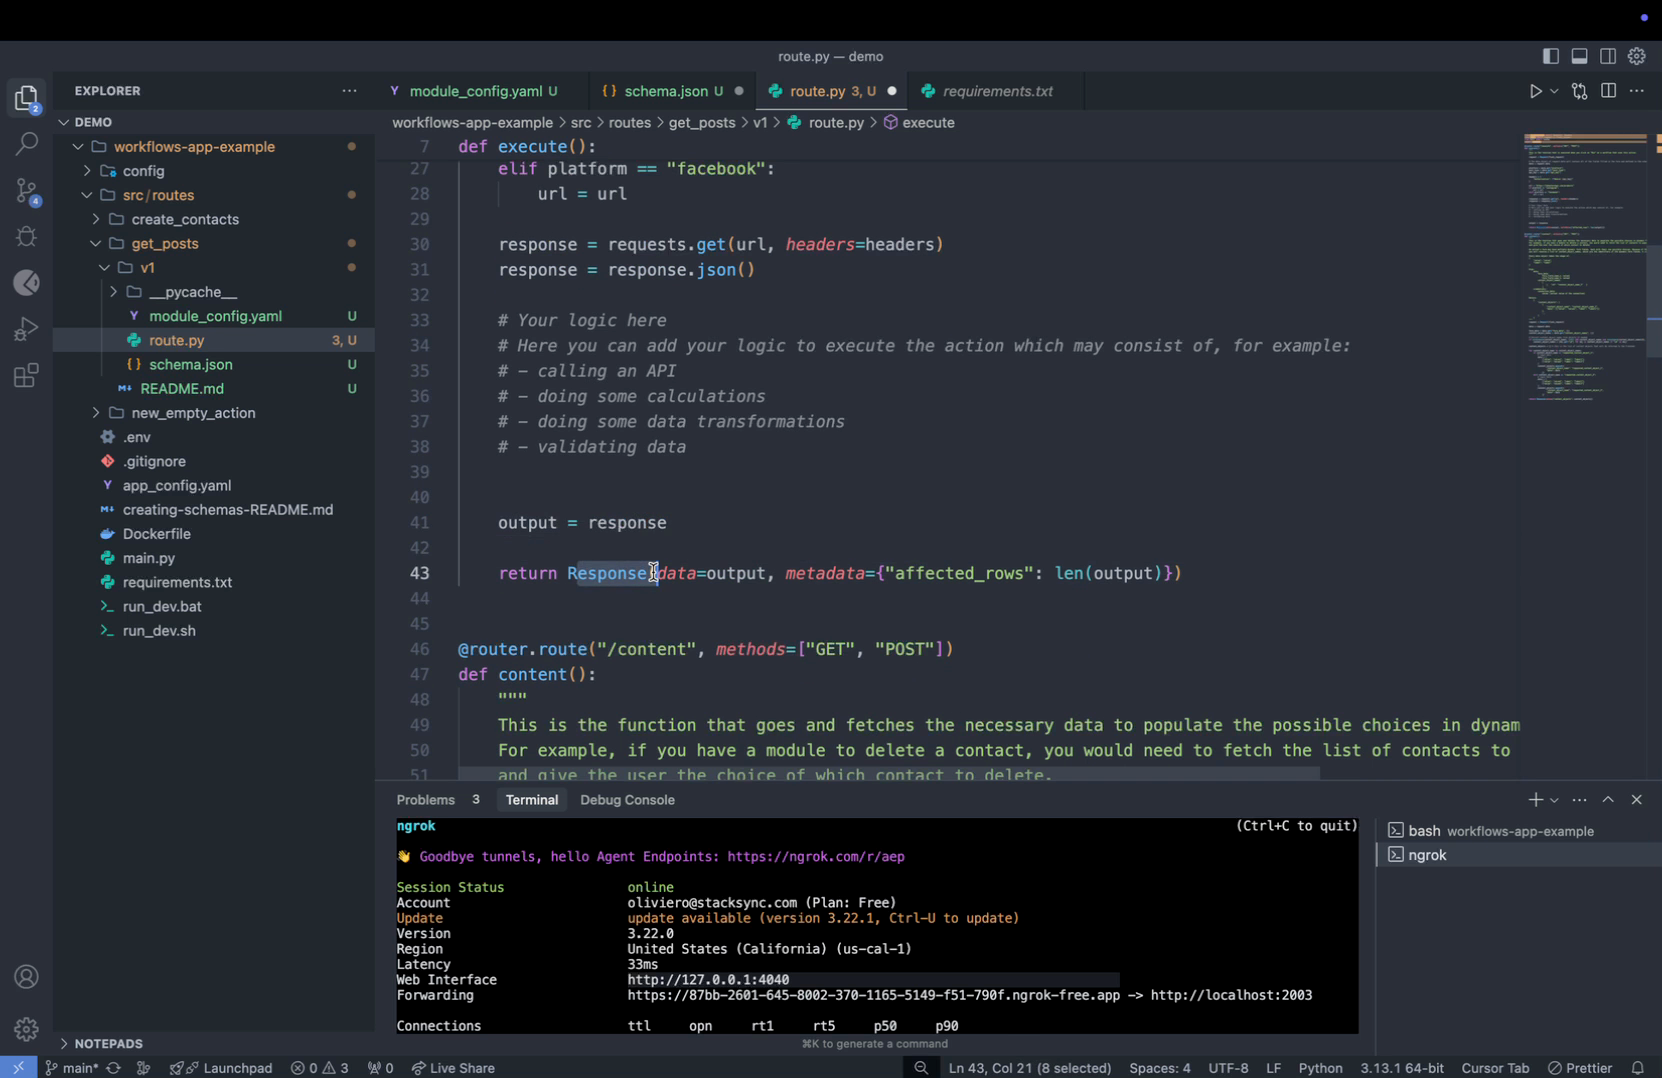The image size is (1662, 1078).
Task: Expand the NOTEPADS section
Action: coord(108,1043)
